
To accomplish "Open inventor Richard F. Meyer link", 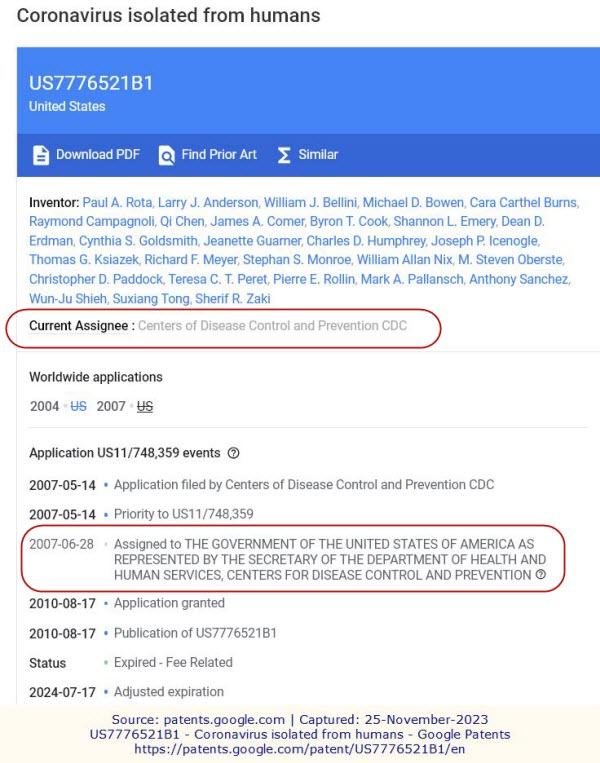I will (x=191, y=260).
